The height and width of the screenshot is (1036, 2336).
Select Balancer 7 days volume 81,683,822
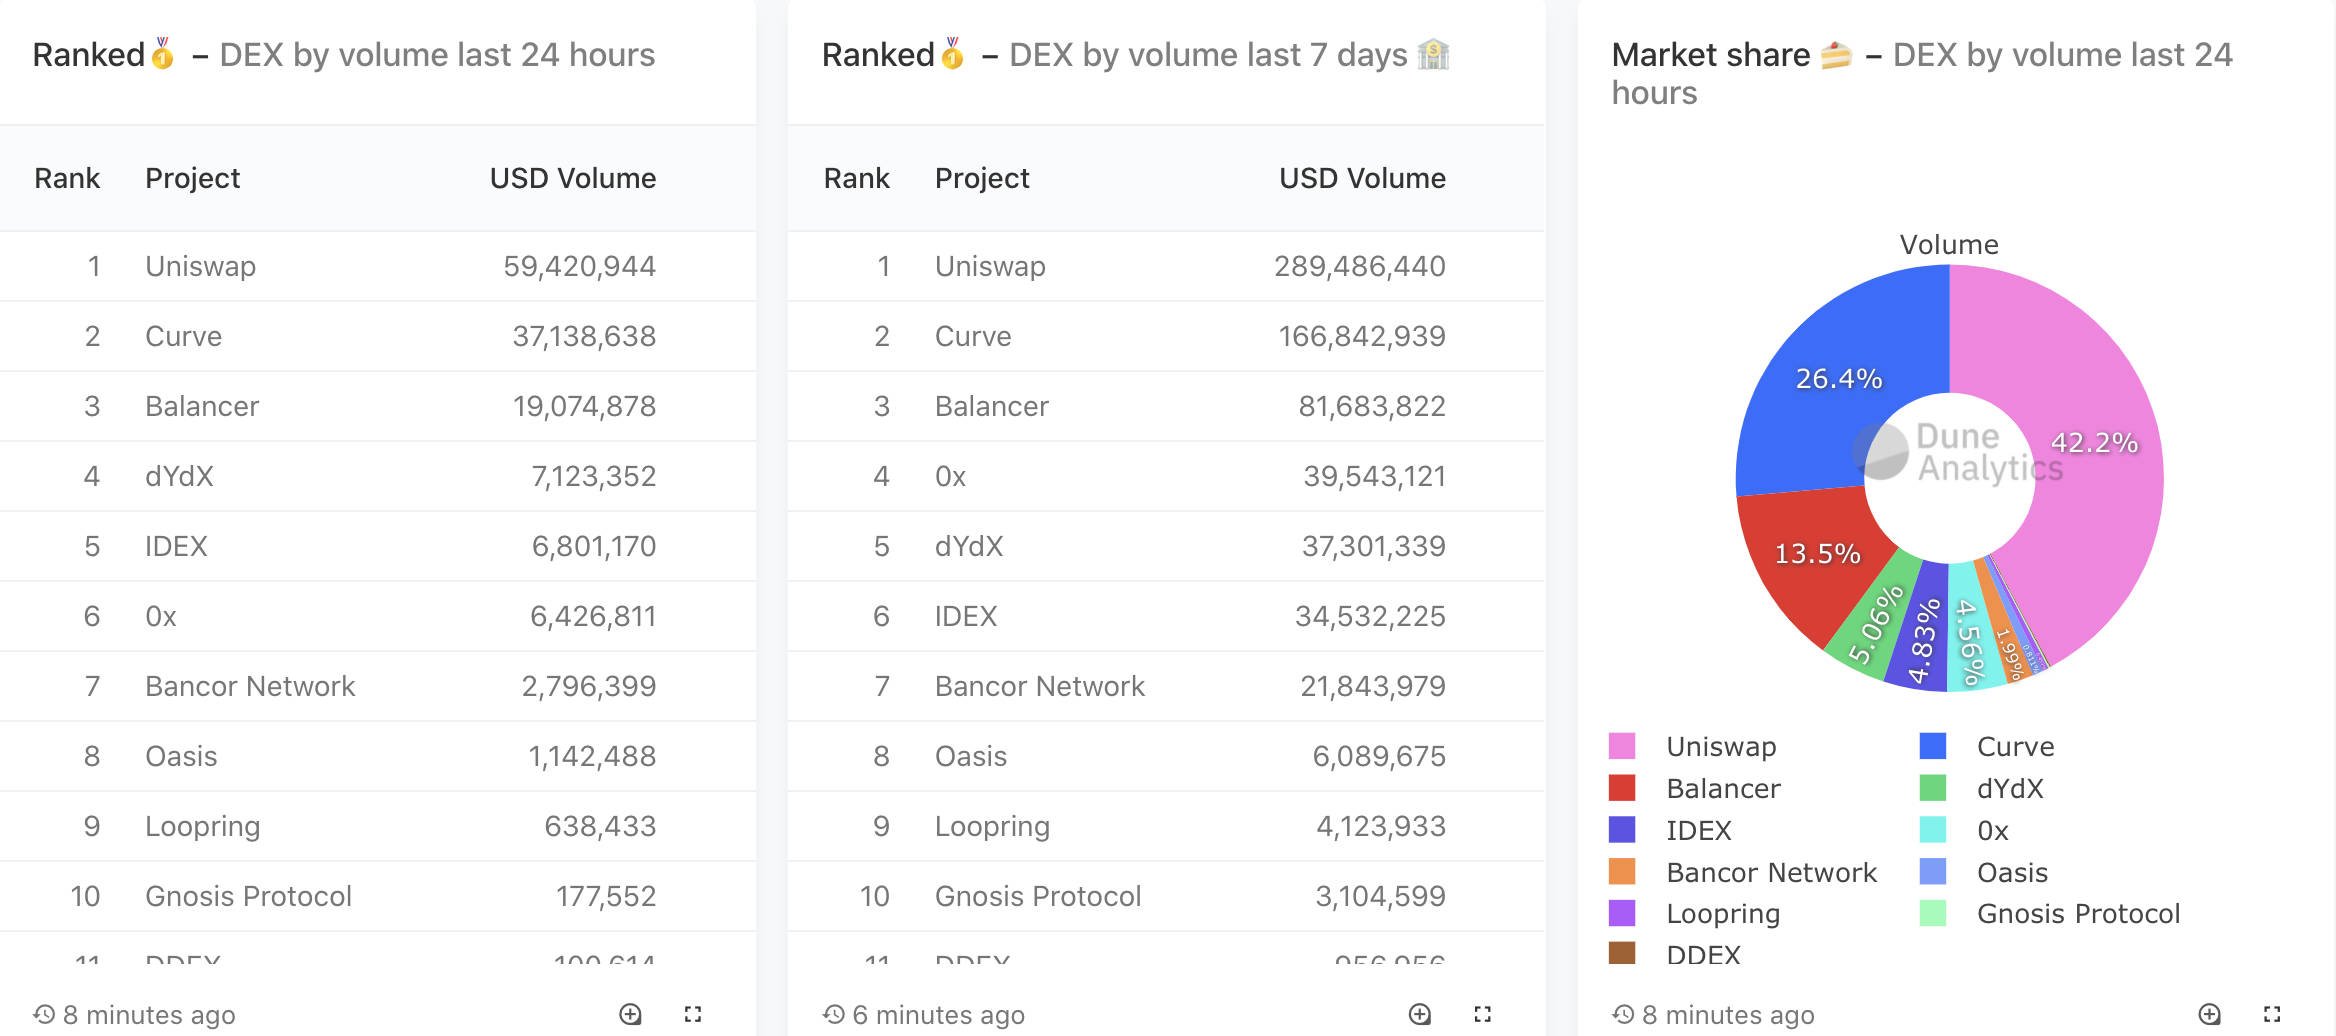click(x=1372, y=406)
